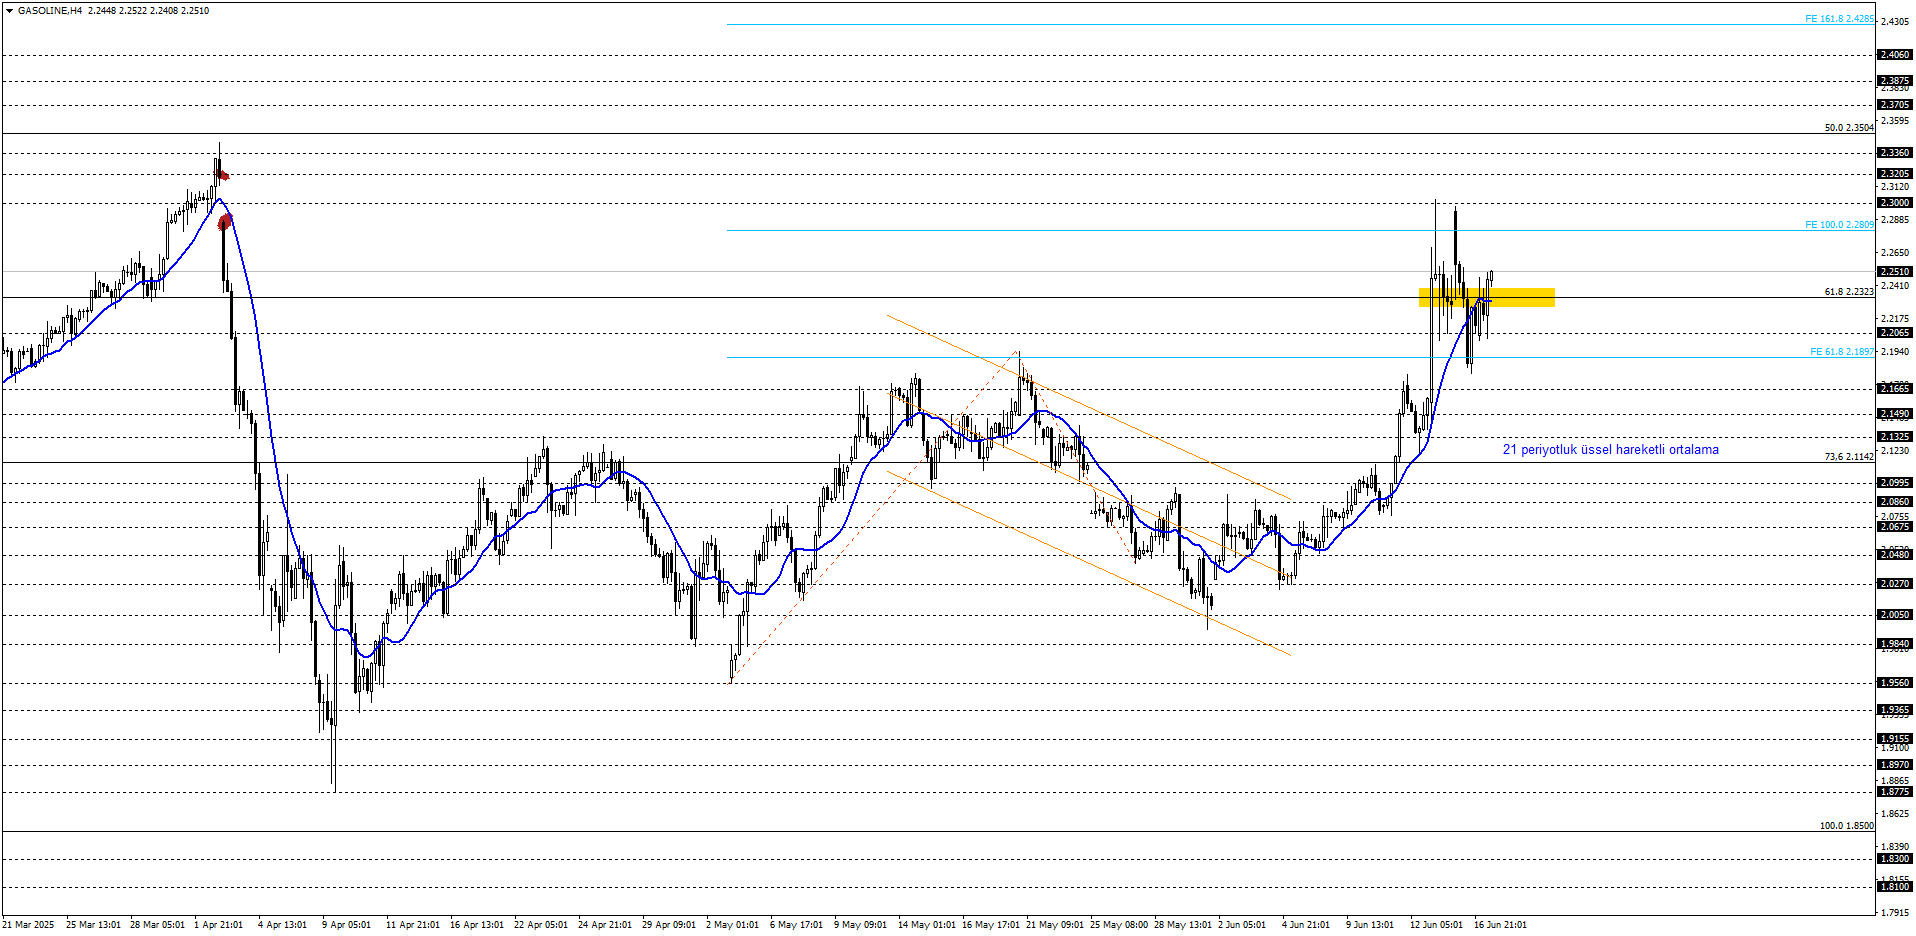Image resolution: width=1916 pixels, height=936 pixels.
Task: Select the 'FE 161.8 2.4285' Fibonacci label
Action: tap(1839, 19)
